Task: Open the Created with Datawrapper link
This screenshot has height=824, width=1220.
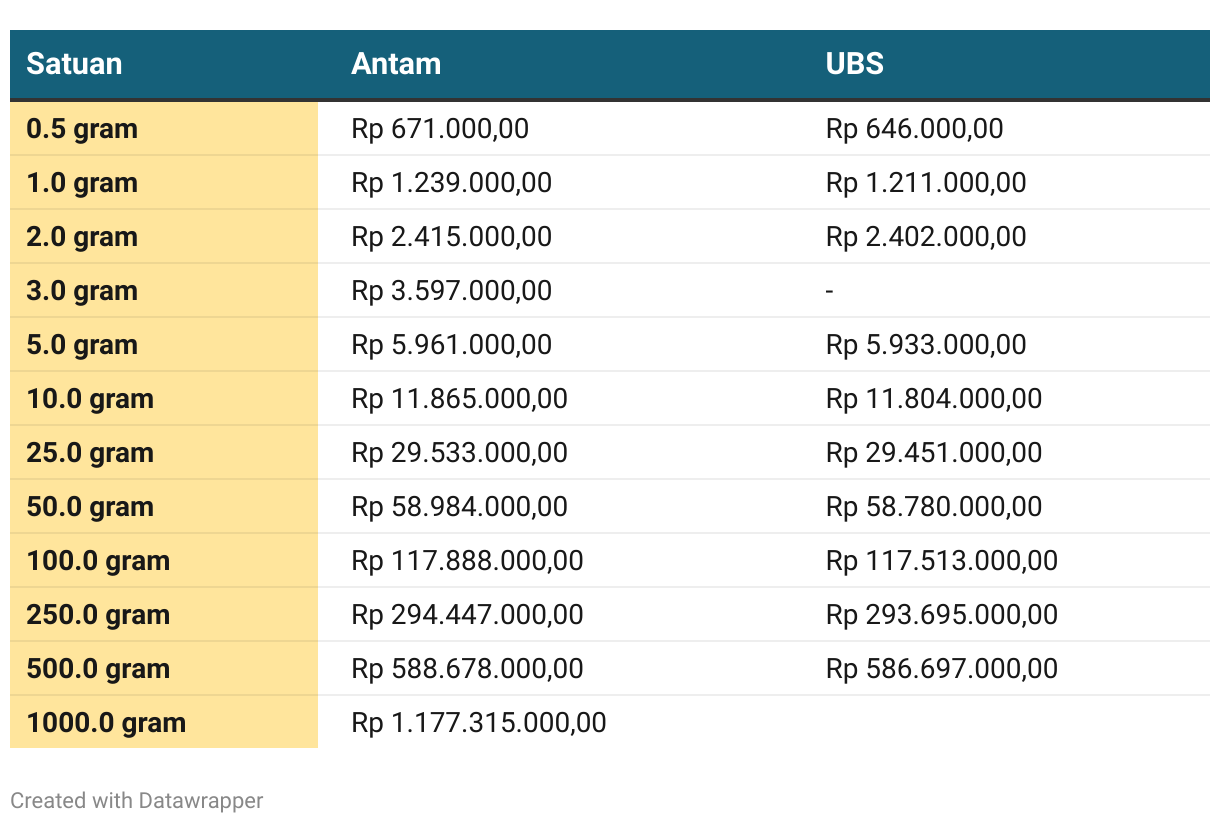Action: click(x=137, y=801)
